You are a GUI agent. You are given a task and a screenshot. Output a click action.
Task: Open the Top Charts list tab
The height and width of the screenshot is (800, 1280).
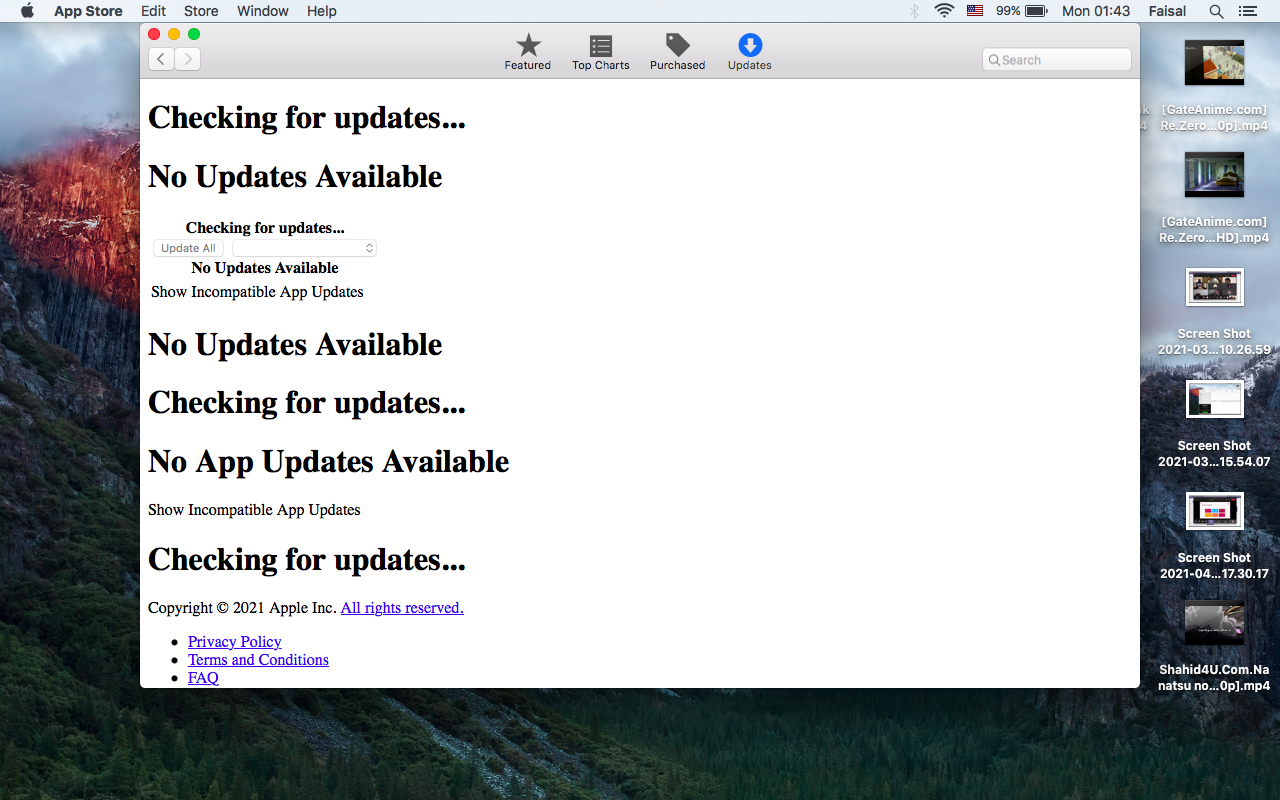(x=600, y=52)
